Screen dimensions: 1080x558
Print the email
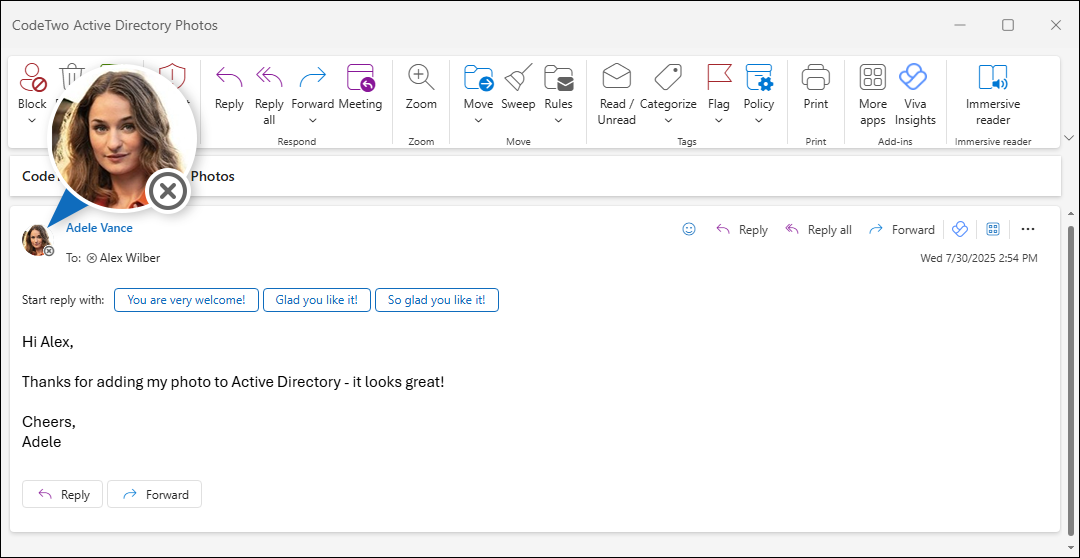pos(816,87)
